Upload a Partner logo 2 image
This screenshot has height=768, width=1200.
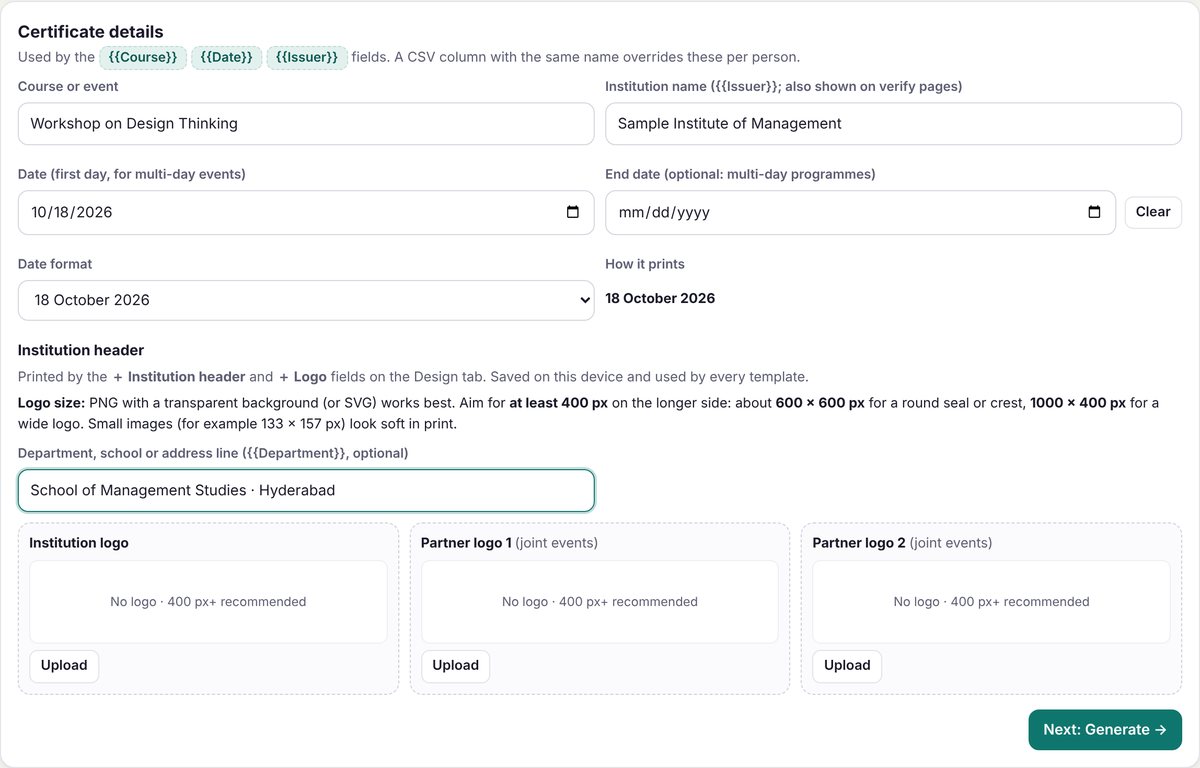847,666
